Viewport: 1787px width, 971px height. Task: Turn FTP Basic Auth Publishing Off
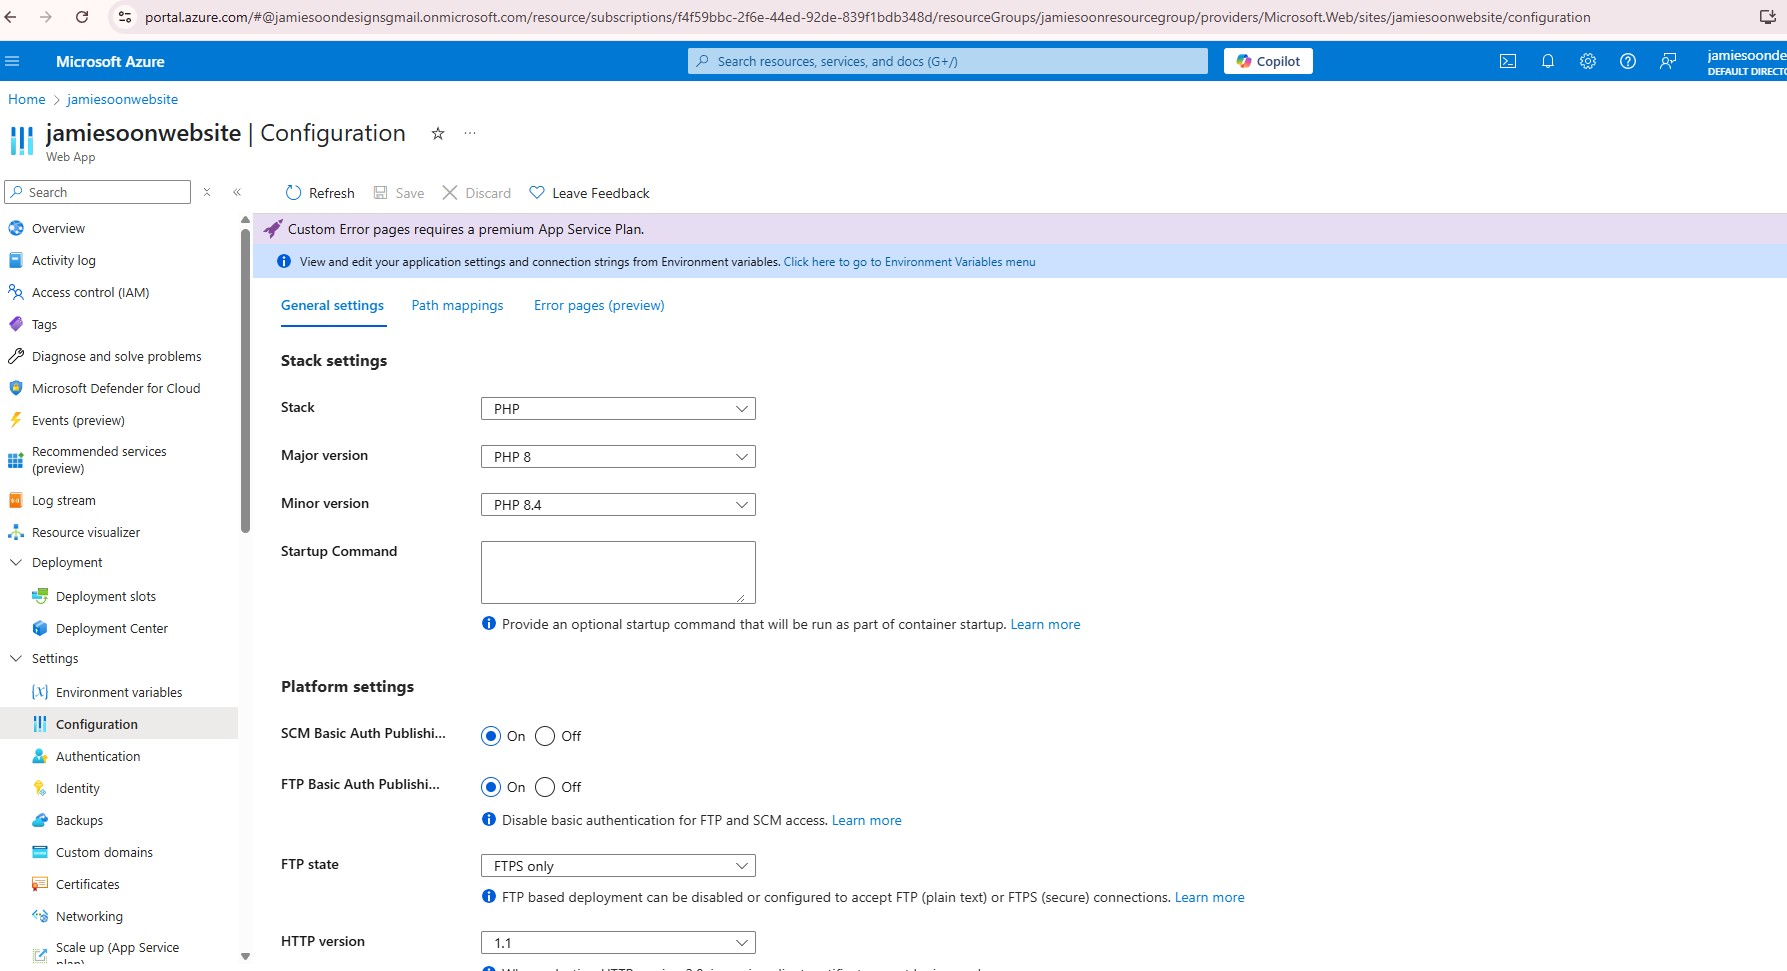(545, 787)
